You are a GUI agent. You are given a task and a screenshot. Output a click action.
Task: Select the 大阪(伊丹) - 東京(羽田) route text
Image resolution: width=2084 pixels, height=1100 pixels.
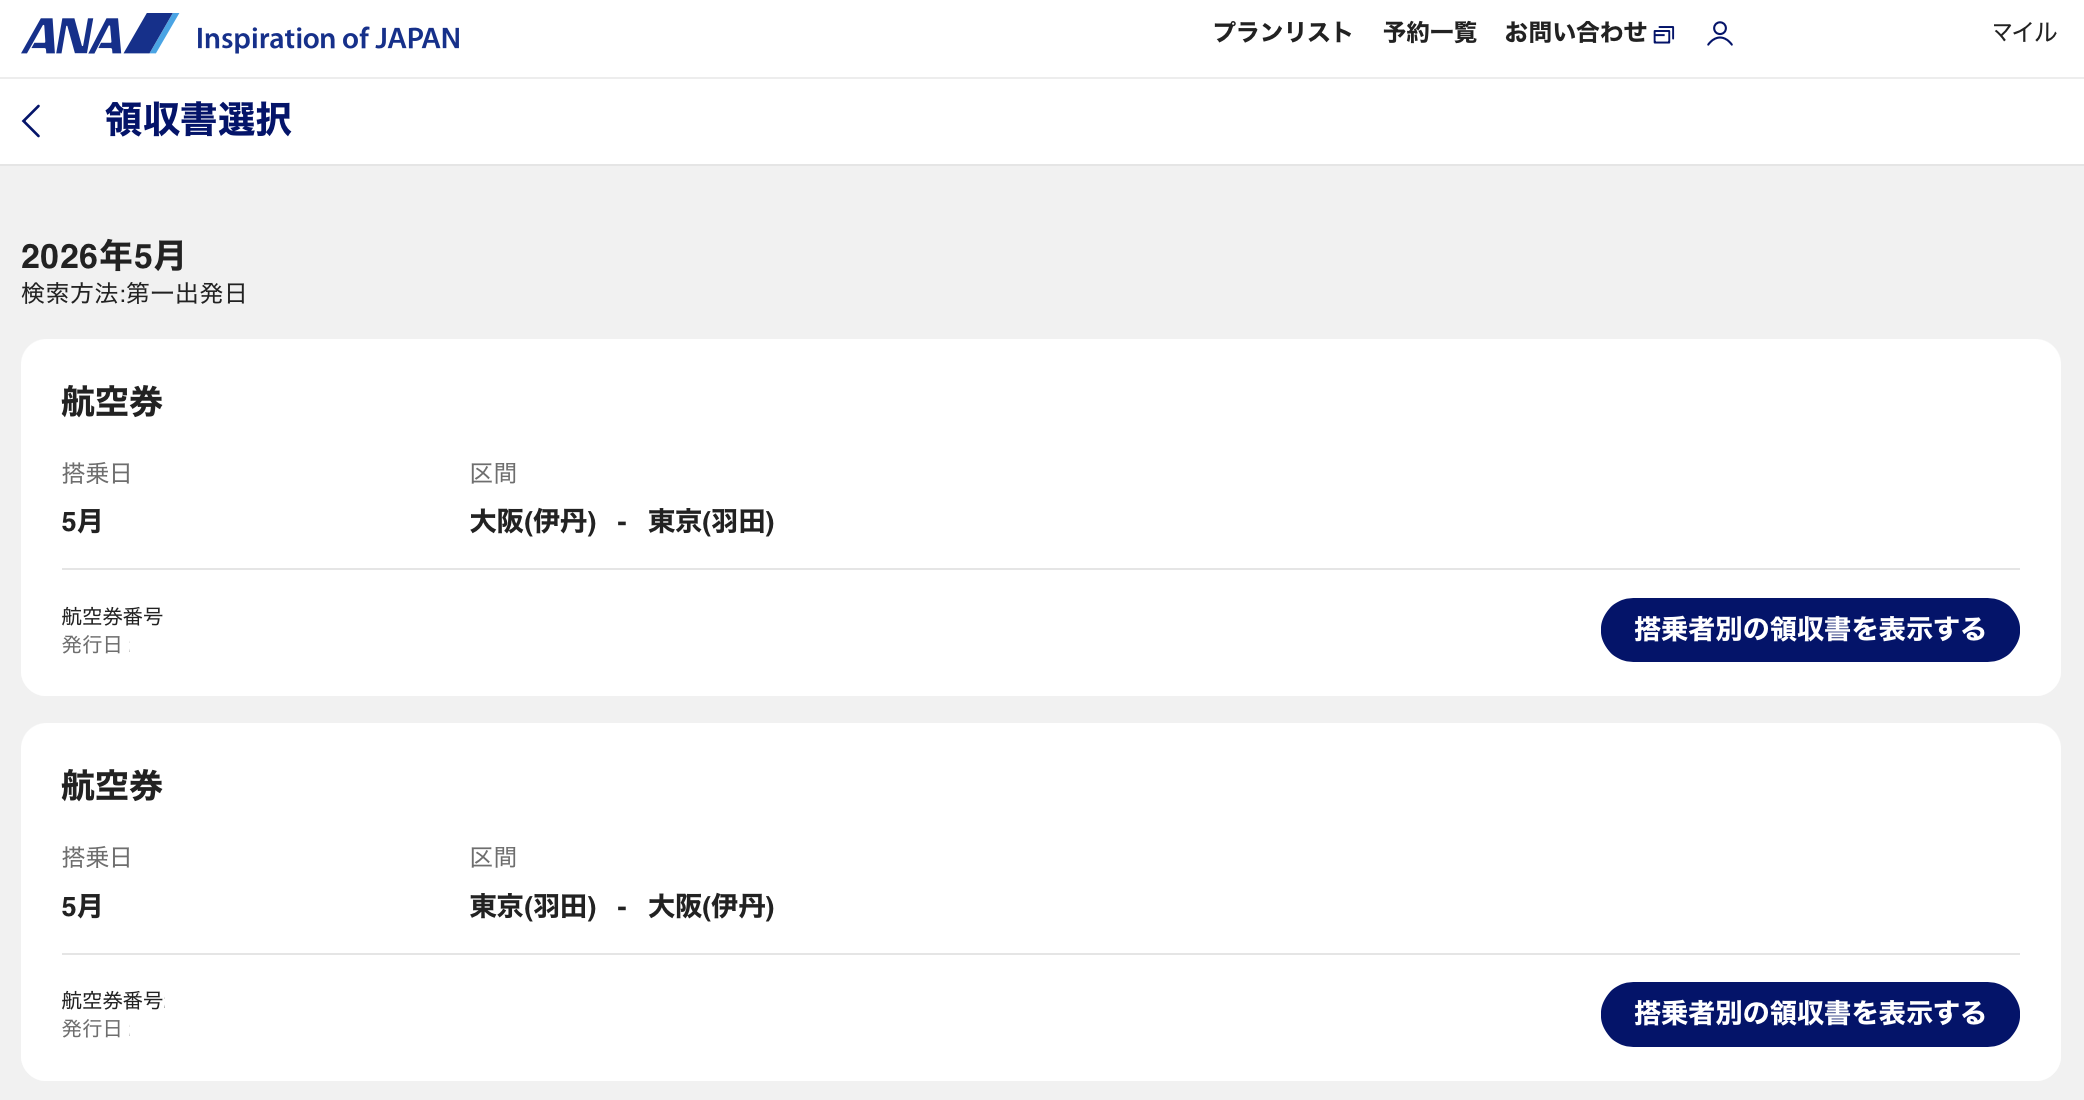622,522
